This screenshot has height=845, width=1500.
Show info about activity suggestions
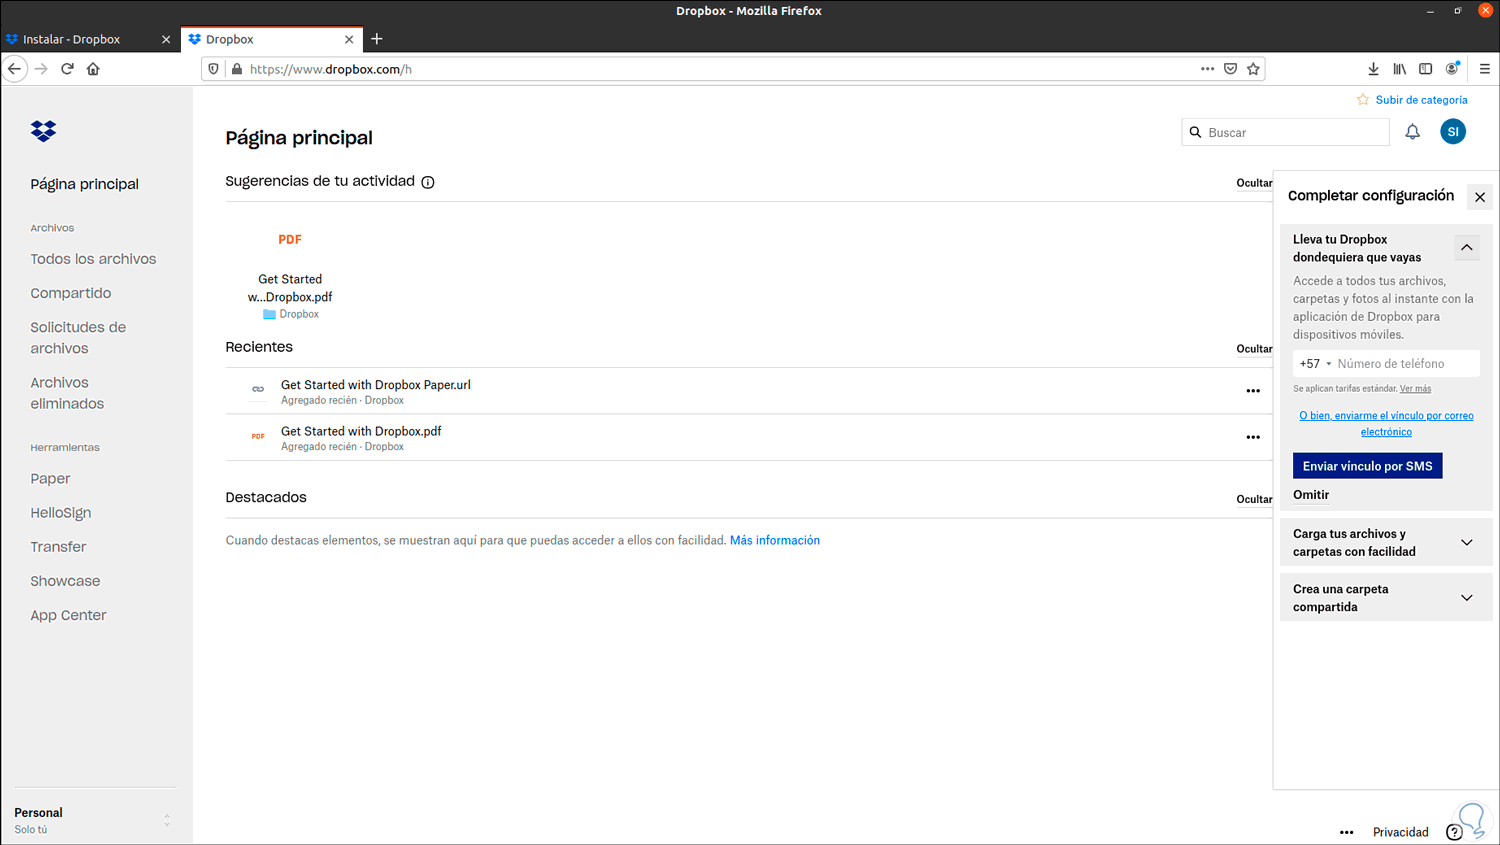pos(428,182)
